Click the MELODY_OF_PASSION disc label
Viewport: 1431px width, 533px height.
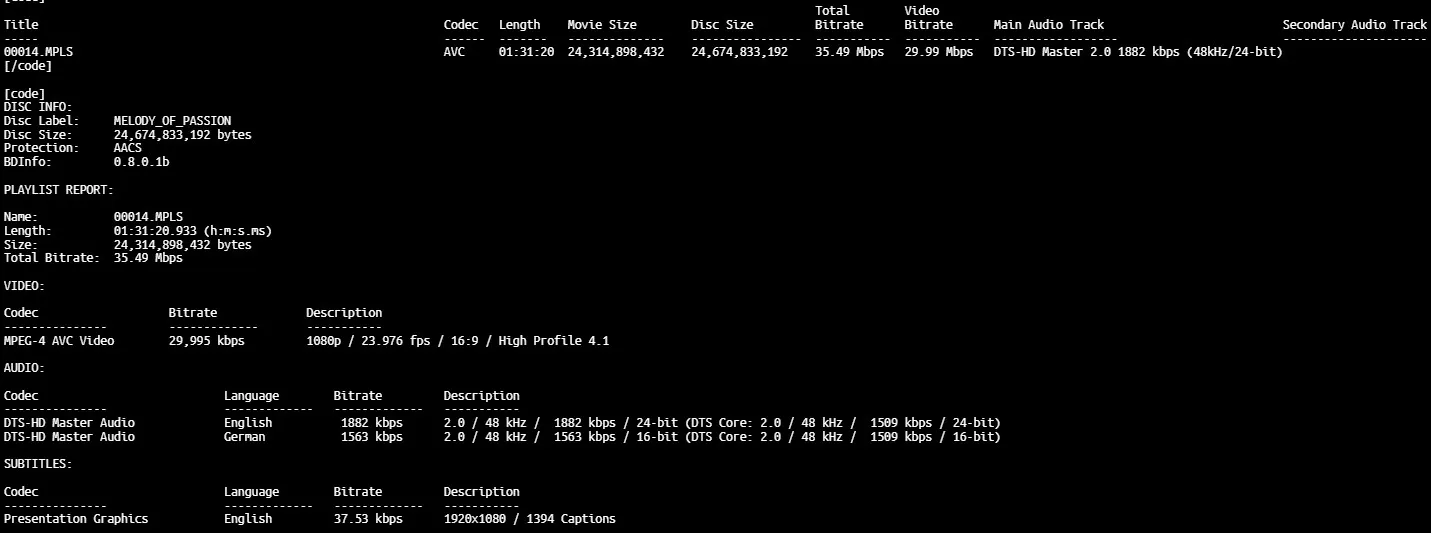[x=172, y=121]
